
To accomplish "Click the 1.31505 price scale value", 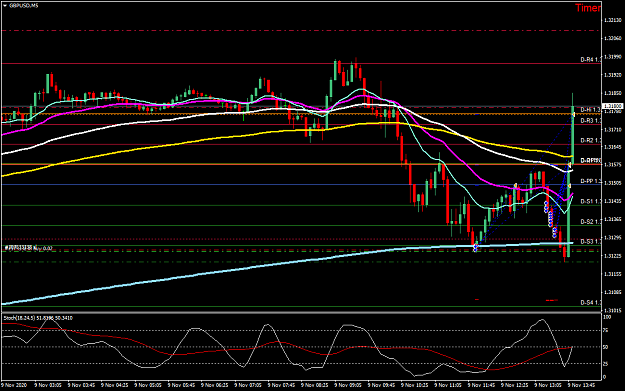I will pos(613,183).
